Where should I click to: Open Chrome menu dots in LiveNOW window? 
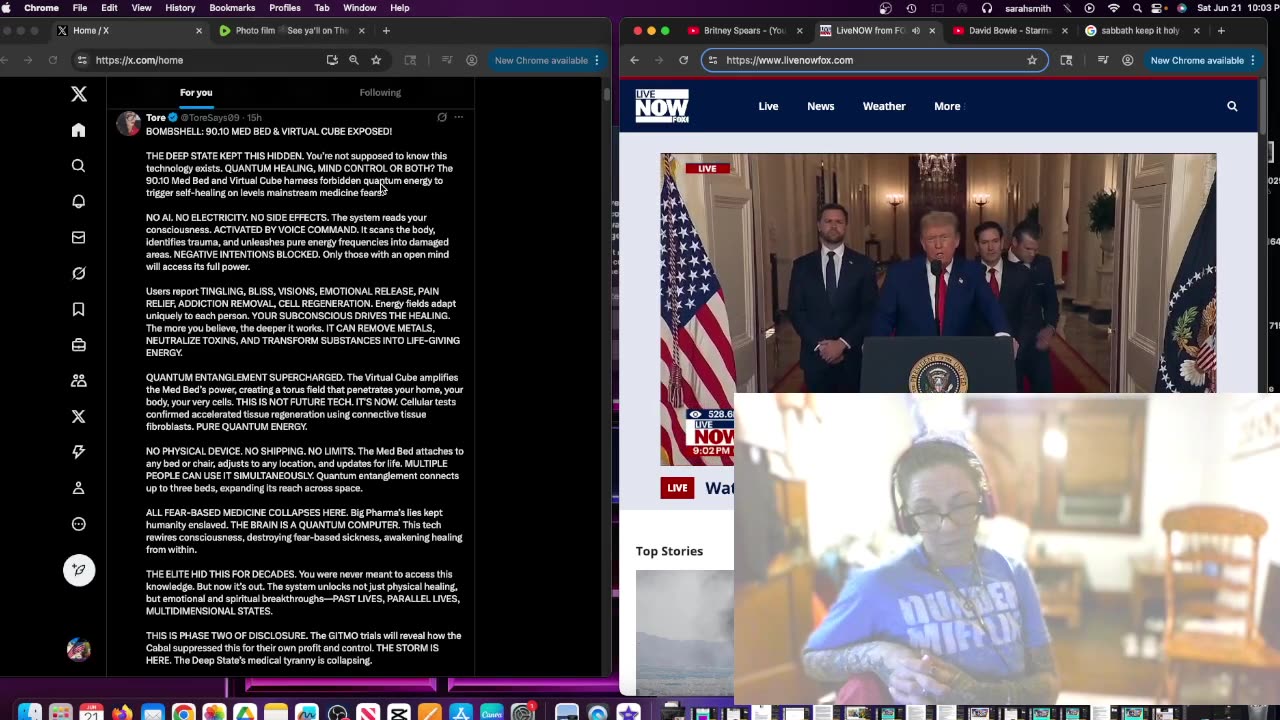pyautogui.click(x=1253, y=60)
